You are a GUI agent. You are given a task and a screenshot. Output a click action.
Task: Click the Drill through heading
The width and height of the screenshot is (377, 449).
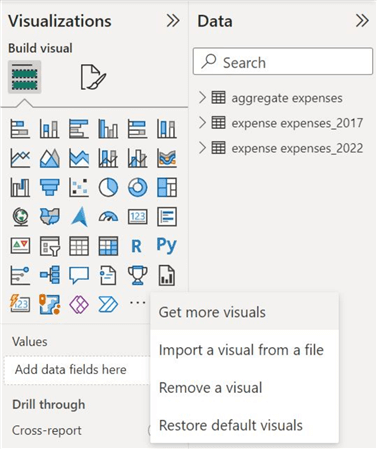click(49, 404)
